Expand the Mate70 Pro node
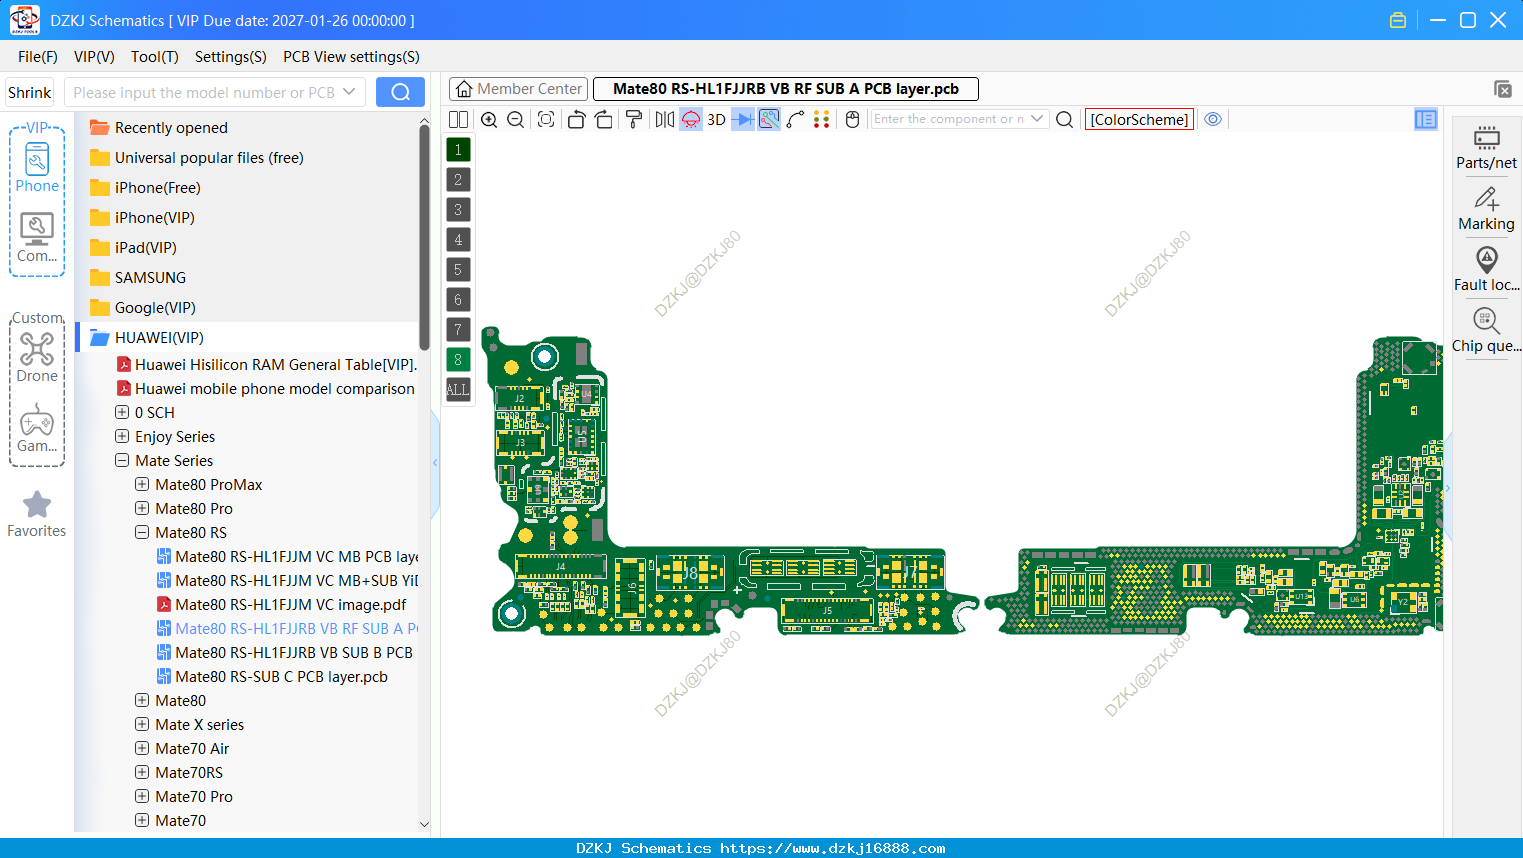 [142, 796]
